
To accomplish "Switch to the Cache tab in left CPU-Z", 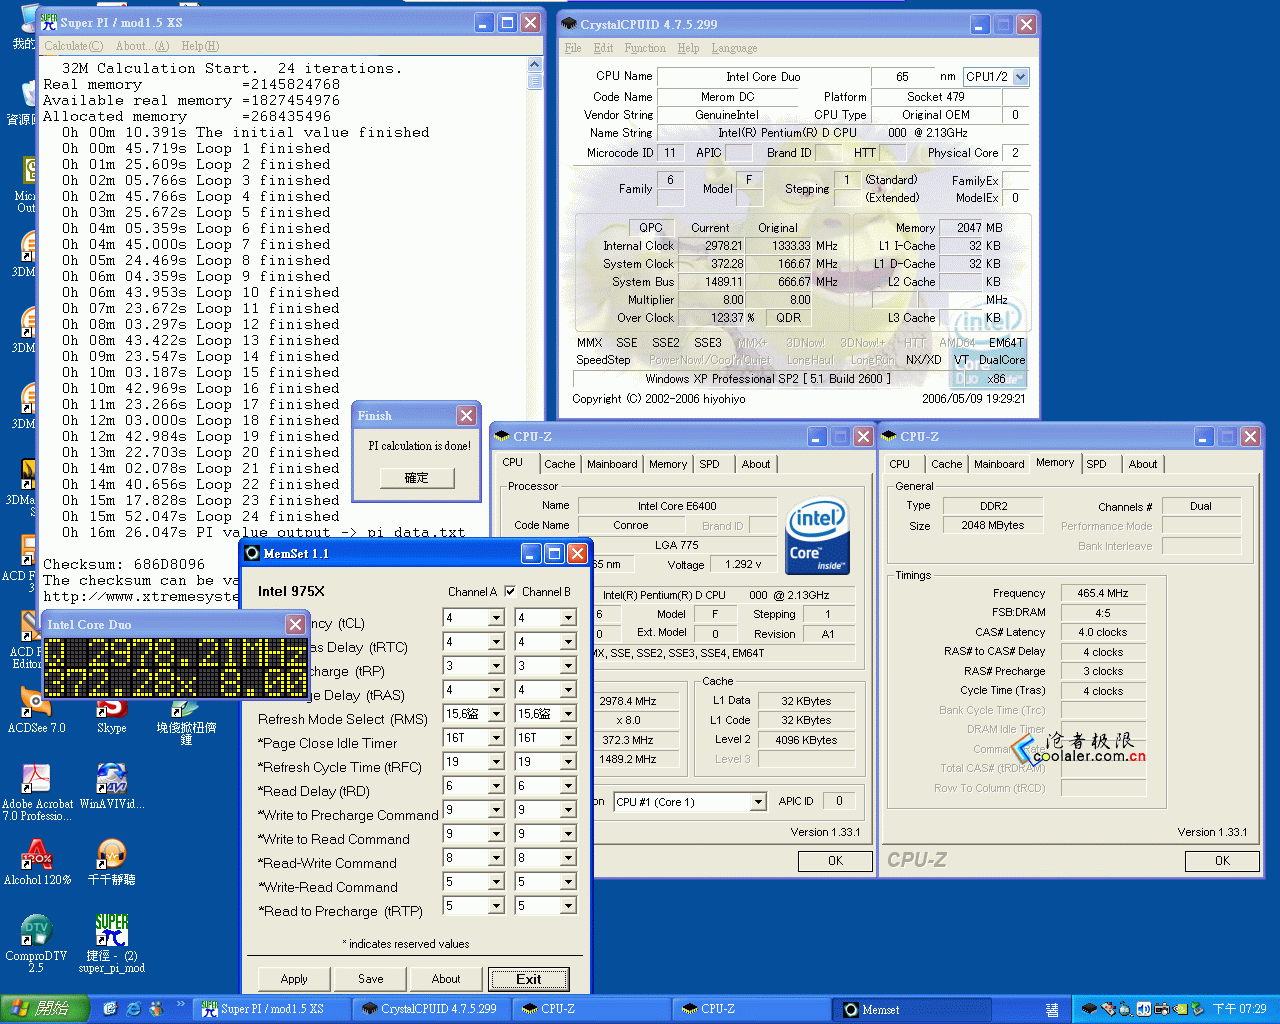I will coord(559,464).
